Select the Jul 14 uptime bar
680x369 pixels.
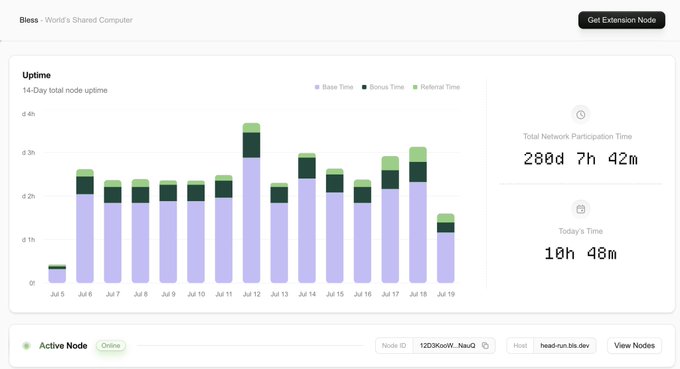307,218
